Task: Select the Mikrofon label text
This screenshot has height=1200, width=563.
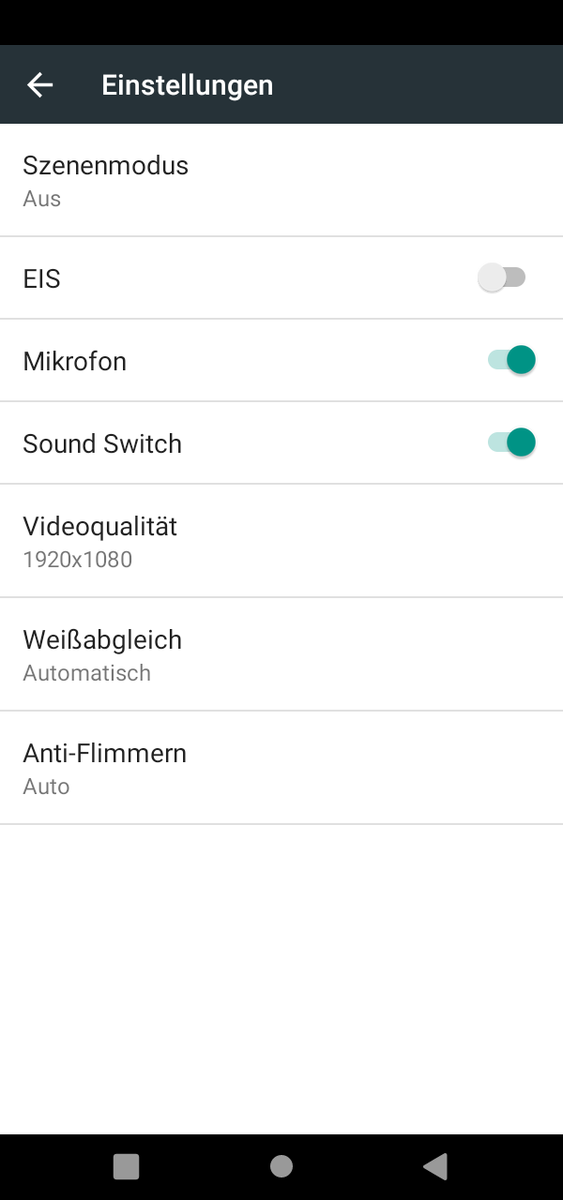Action: (x=75, y=361)
